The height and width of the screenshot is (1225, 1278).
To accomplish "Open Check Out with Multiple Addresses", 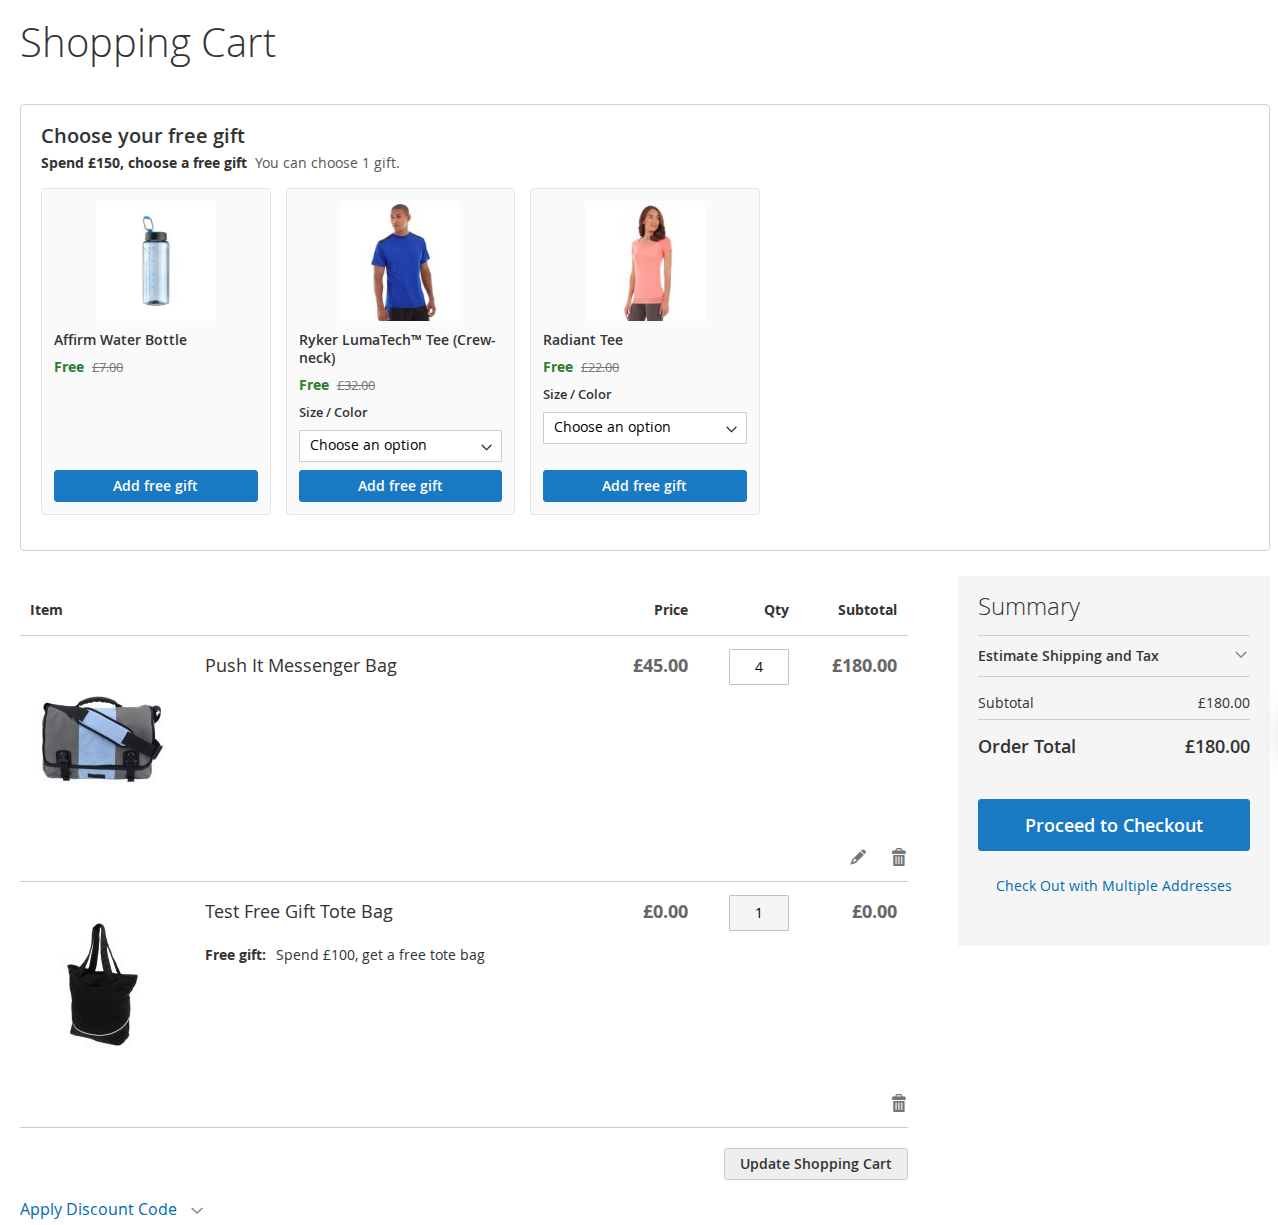I will (1114, 886).
